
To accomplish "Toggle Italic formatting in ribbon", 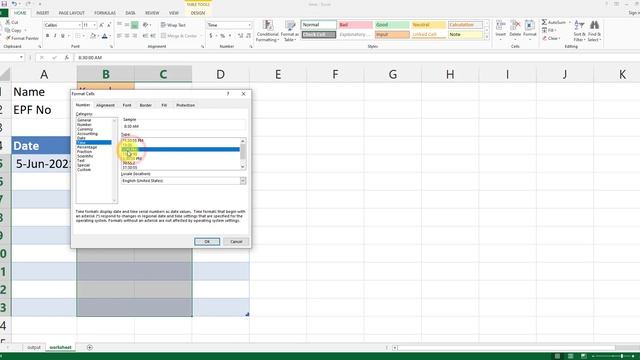I will 55,36.
